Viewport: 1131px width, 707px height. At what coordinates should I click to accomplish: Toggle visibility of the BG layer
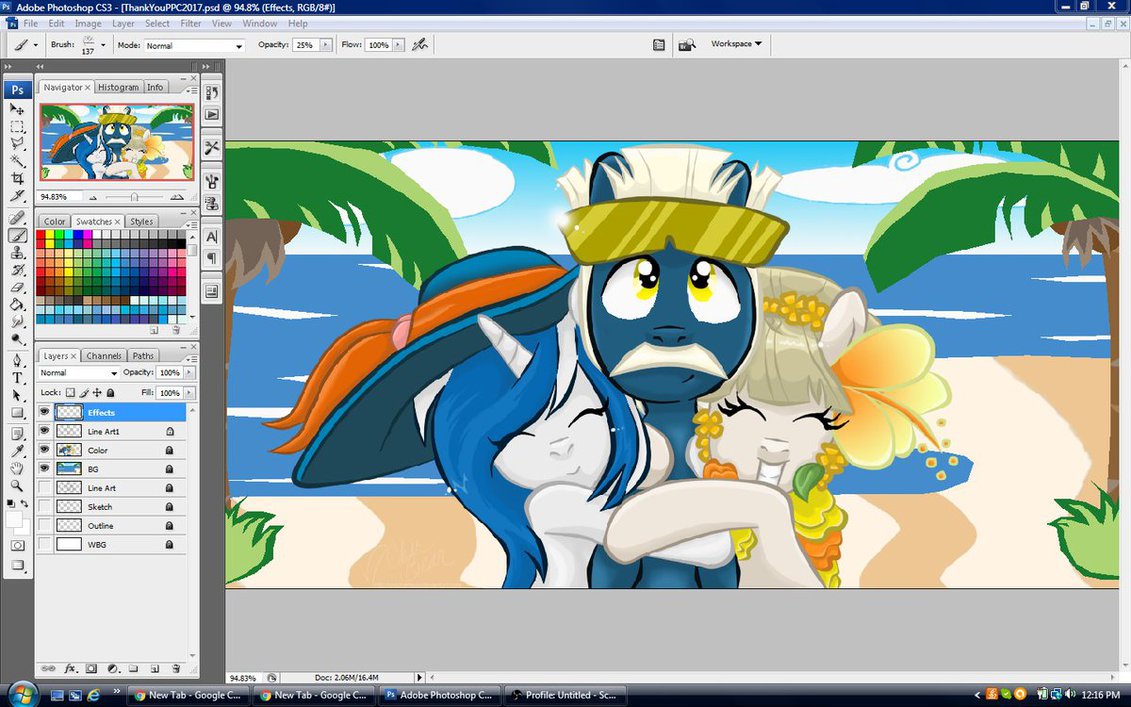(44, 469)
